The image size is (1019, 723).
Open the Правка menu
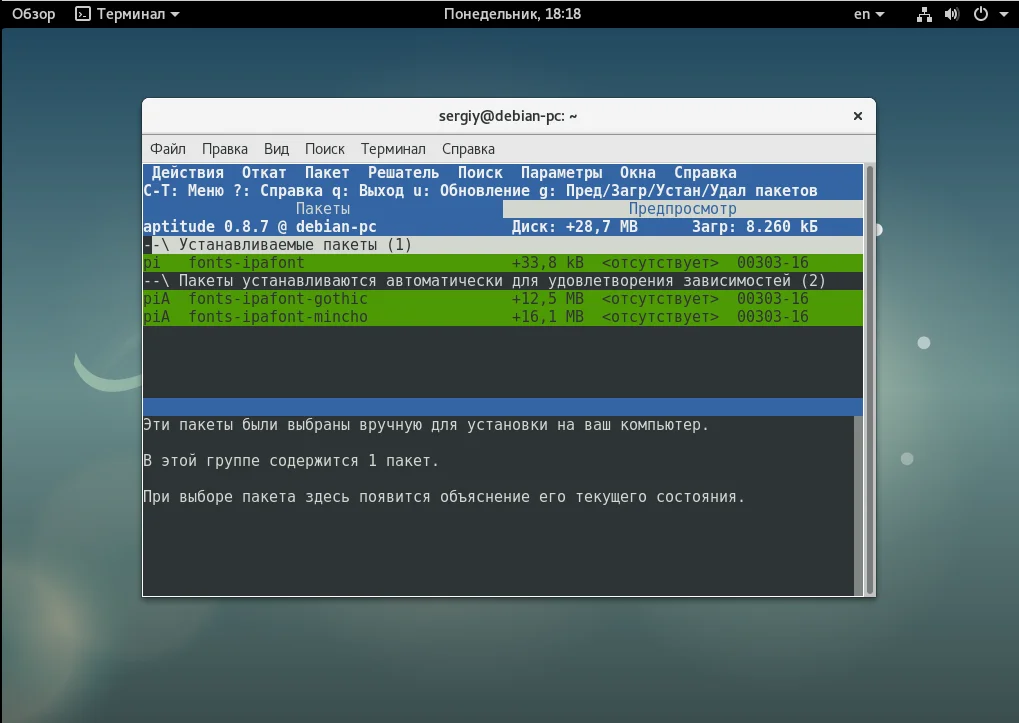point(224,149)
